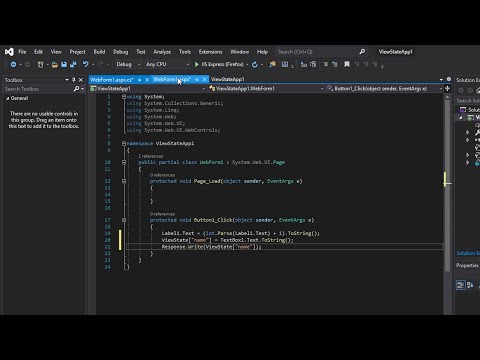Switch to the ViewStateApp1 tab
The height and width of the screenshot is (360, 480).
pyautogui.click(x=228, y=79)
